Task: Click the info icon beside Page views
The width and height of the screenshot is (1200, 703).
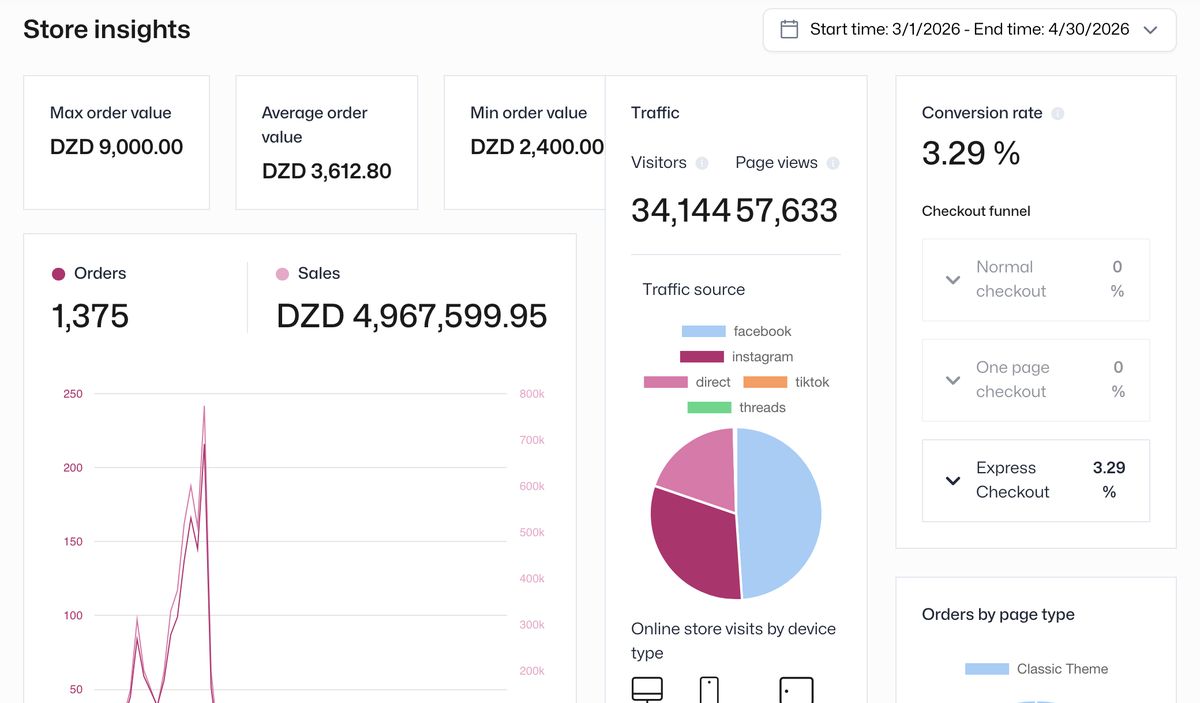Action: click(833, 163)
